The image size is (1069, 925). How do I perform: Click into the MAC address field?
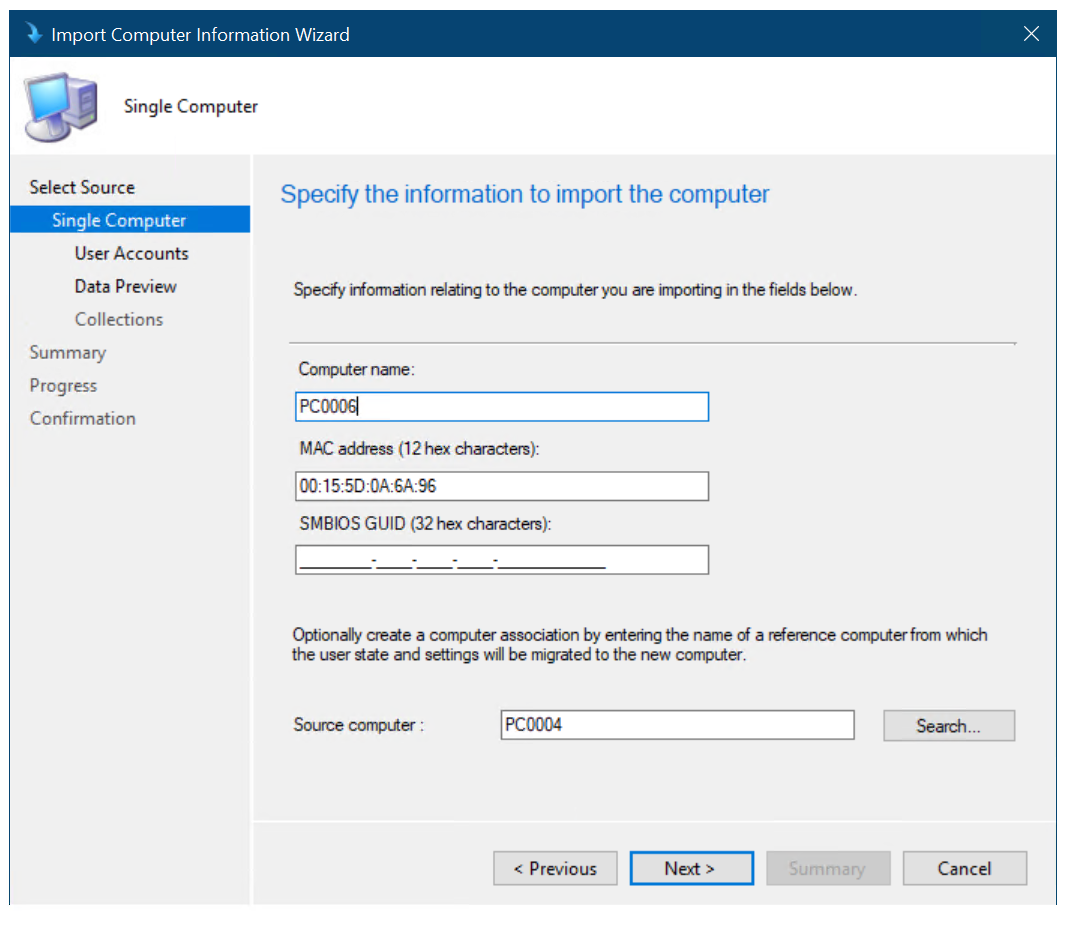(502, 486)
